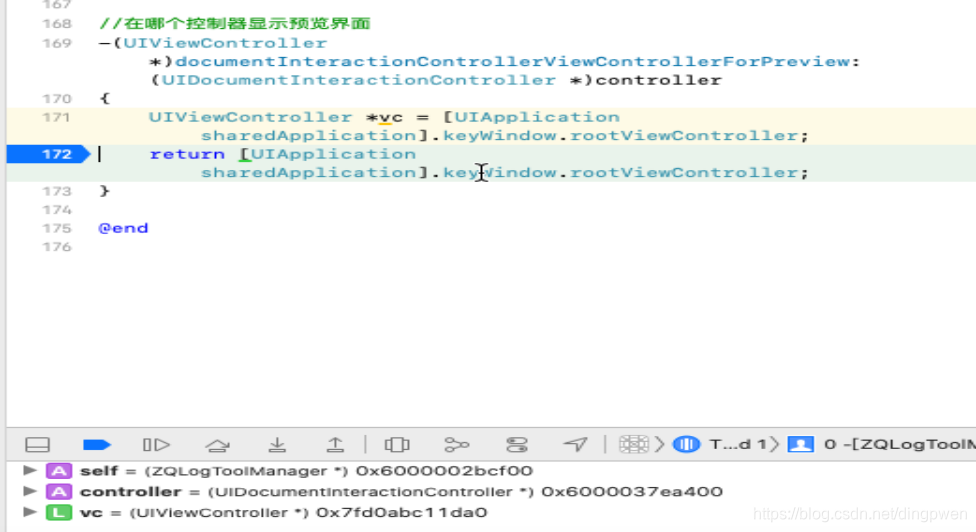
Task: Click documentInteractionControllerViewControllerForPreview method name
Action: [x=513, y=62]
